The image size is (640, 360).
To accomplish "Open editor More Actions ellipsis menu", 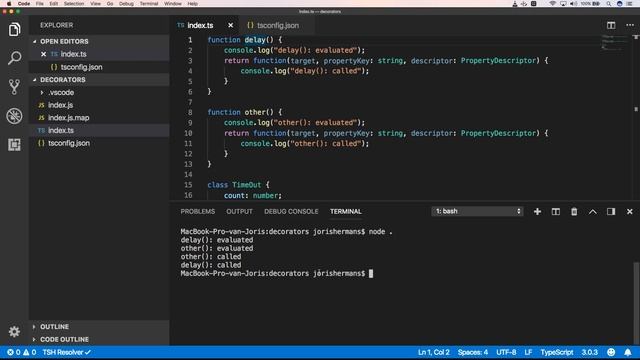I will coord(630,25).
